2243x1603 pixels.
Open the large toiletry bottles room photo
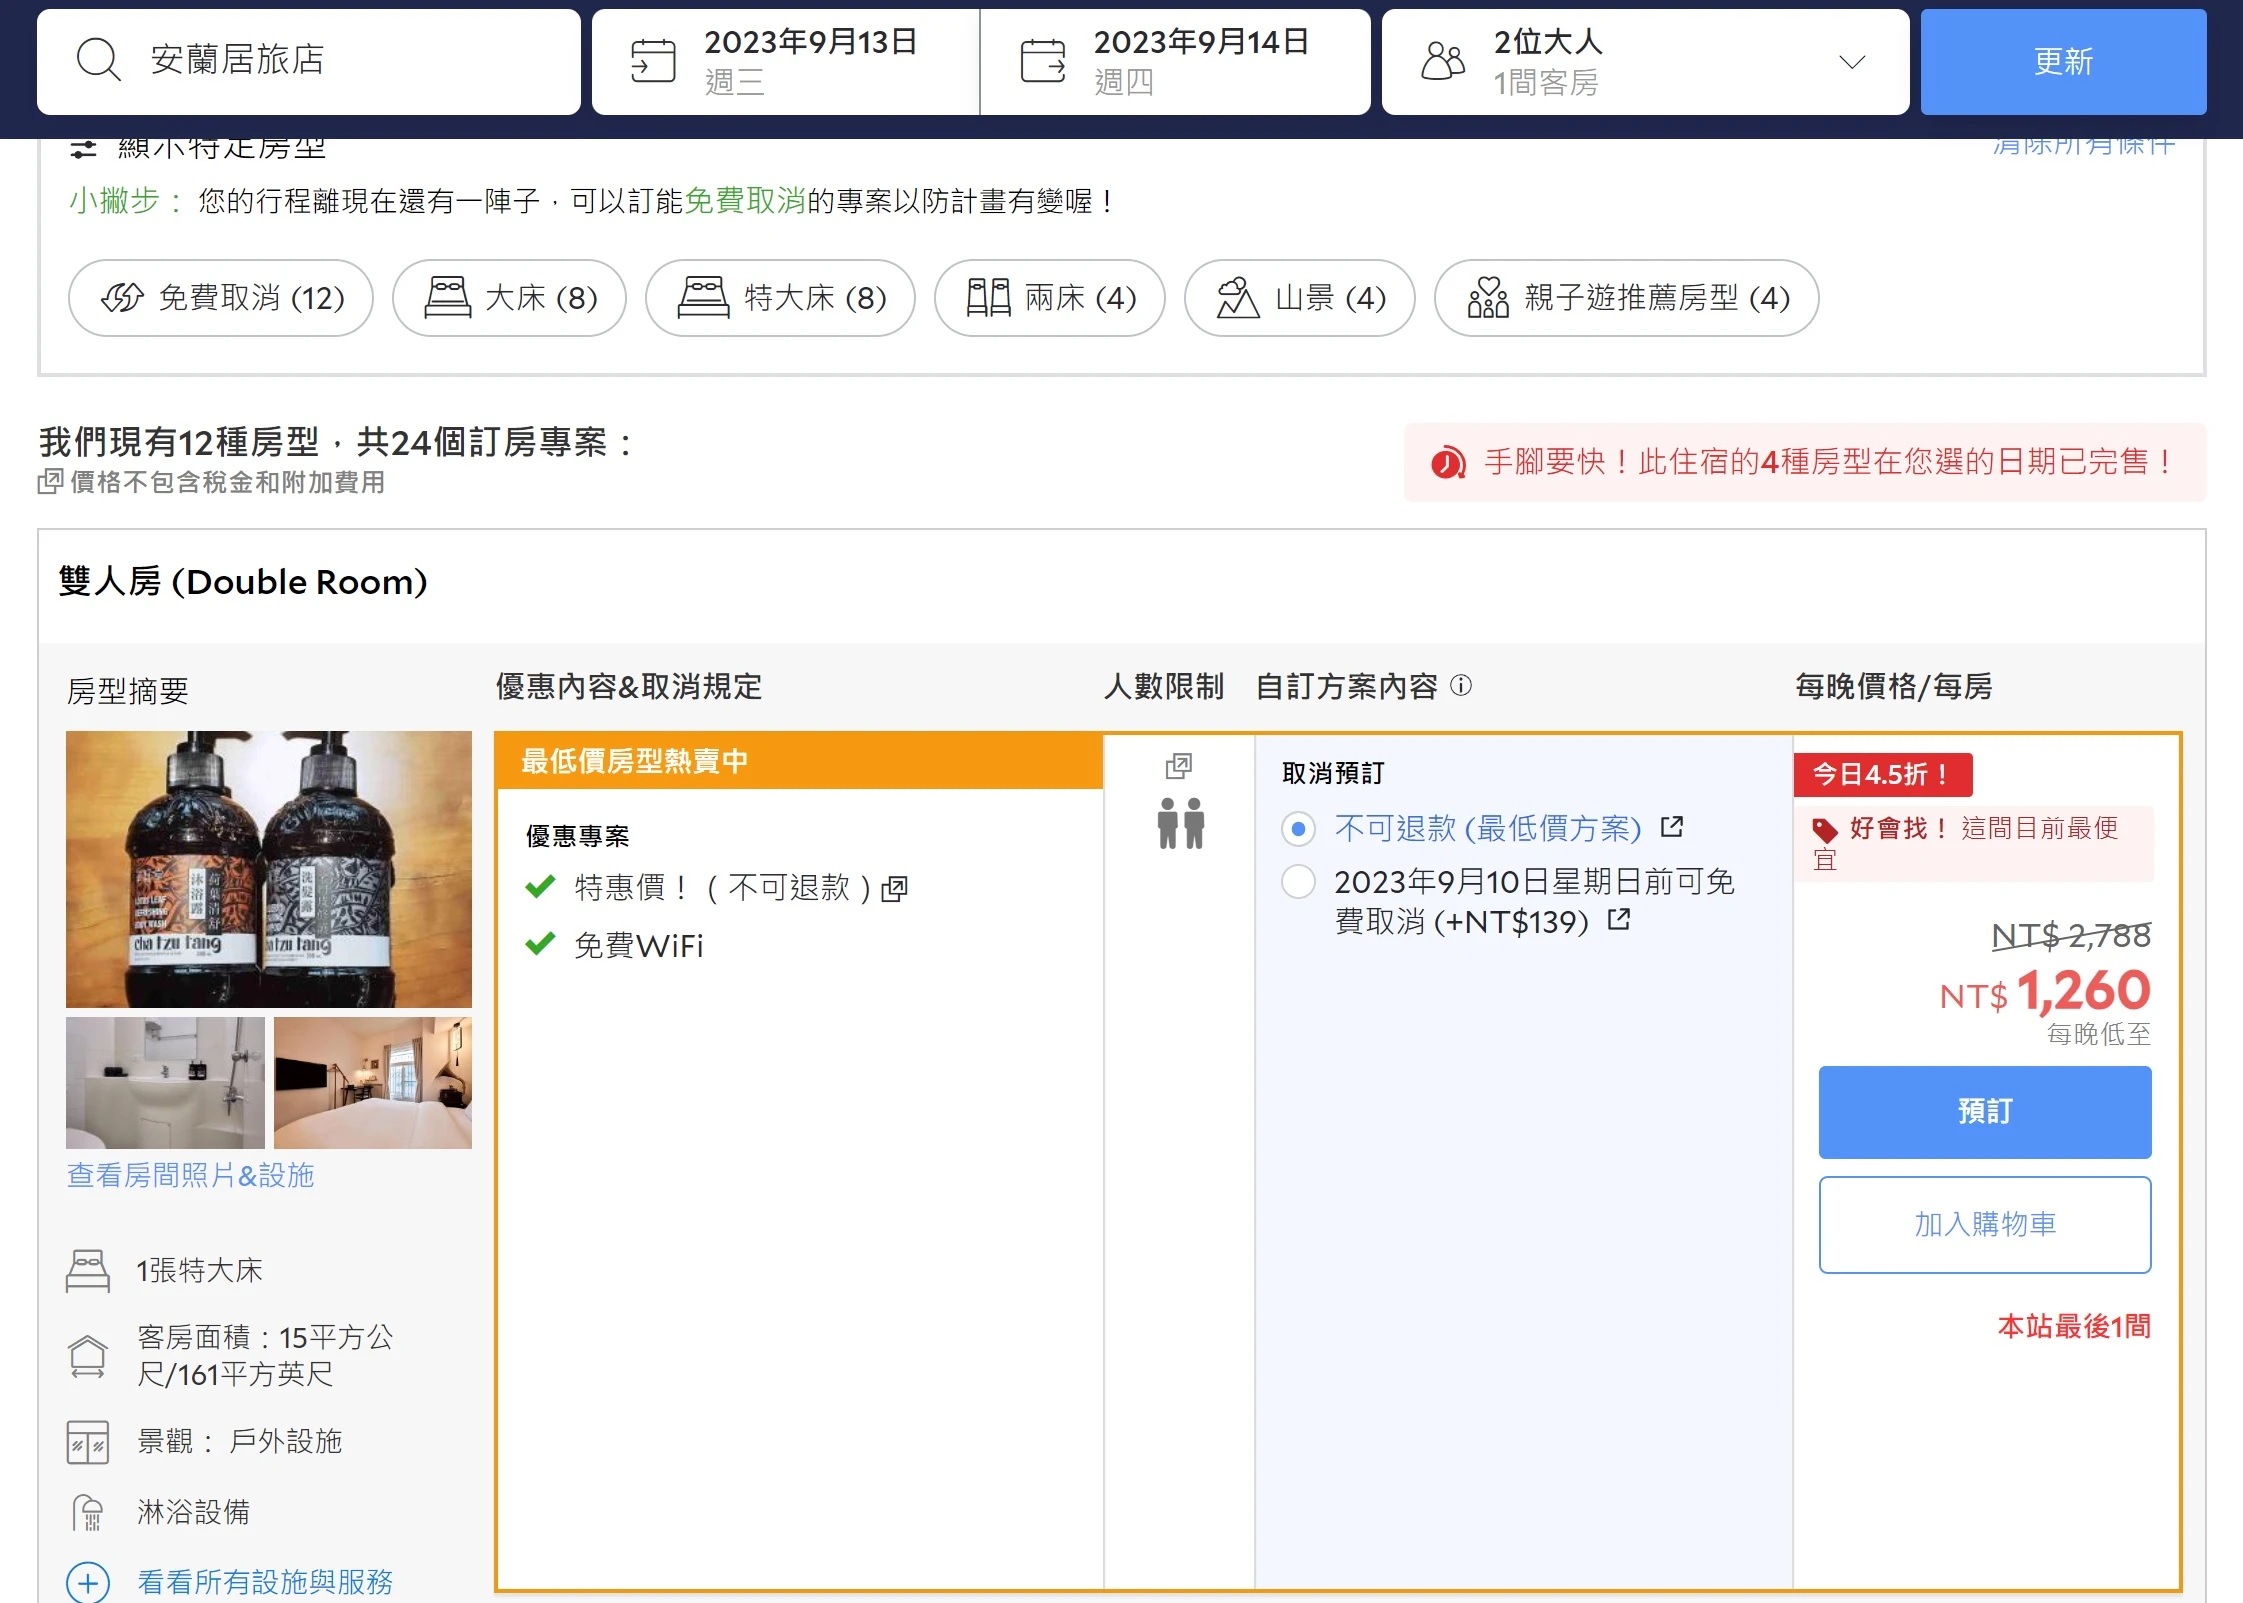[269, 869]
